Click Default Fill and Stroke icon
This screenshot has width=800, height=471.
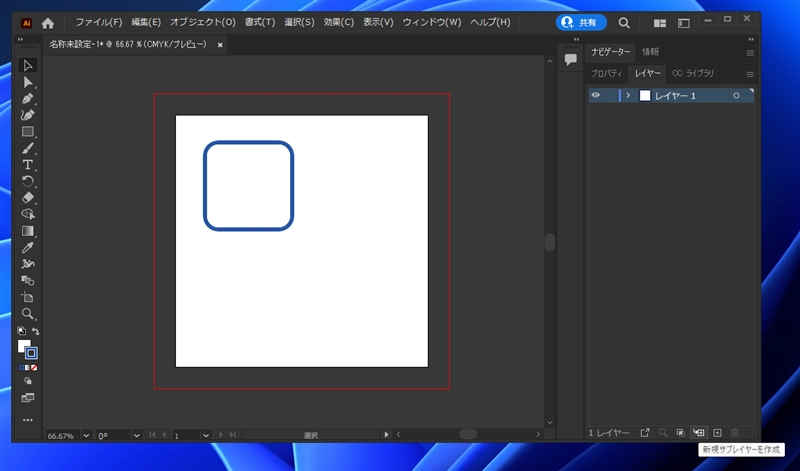click(21, 331)
